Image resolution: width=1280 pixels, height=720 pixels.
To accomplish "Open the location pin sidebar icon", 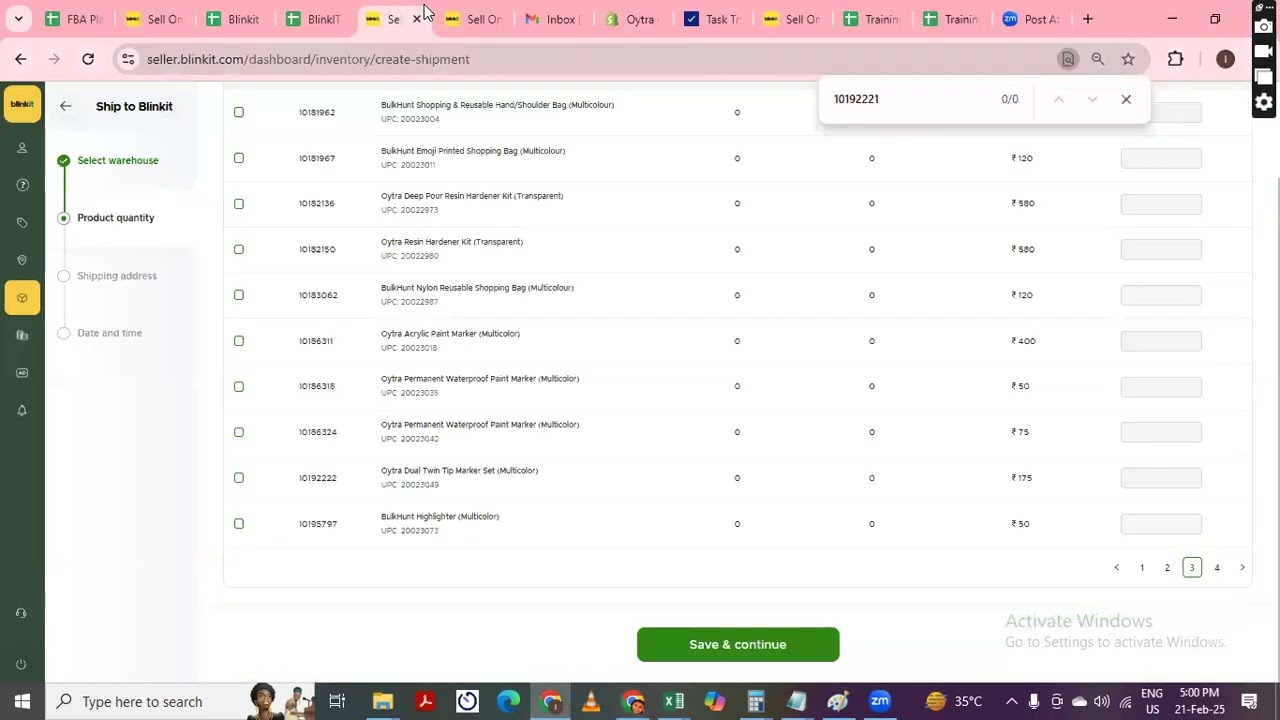I will point(22,260).
